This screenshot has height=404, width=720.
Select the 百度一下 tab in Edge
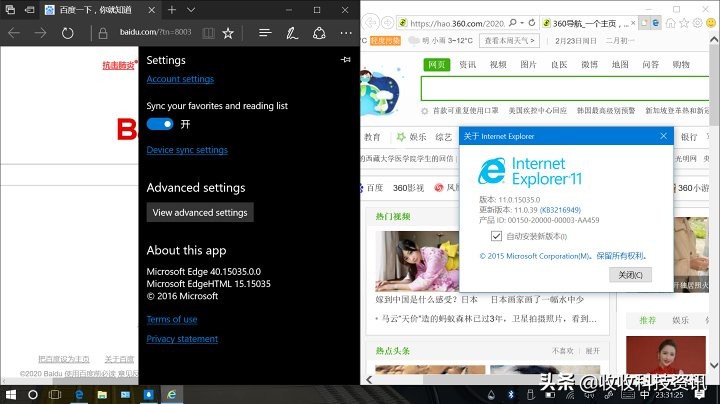pyautogui.click(x=100, y=10)
